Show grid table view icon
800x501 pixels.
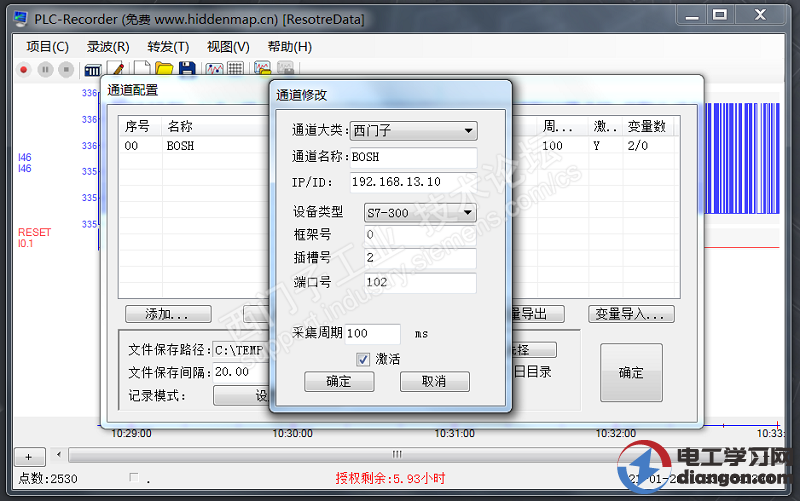235,68
